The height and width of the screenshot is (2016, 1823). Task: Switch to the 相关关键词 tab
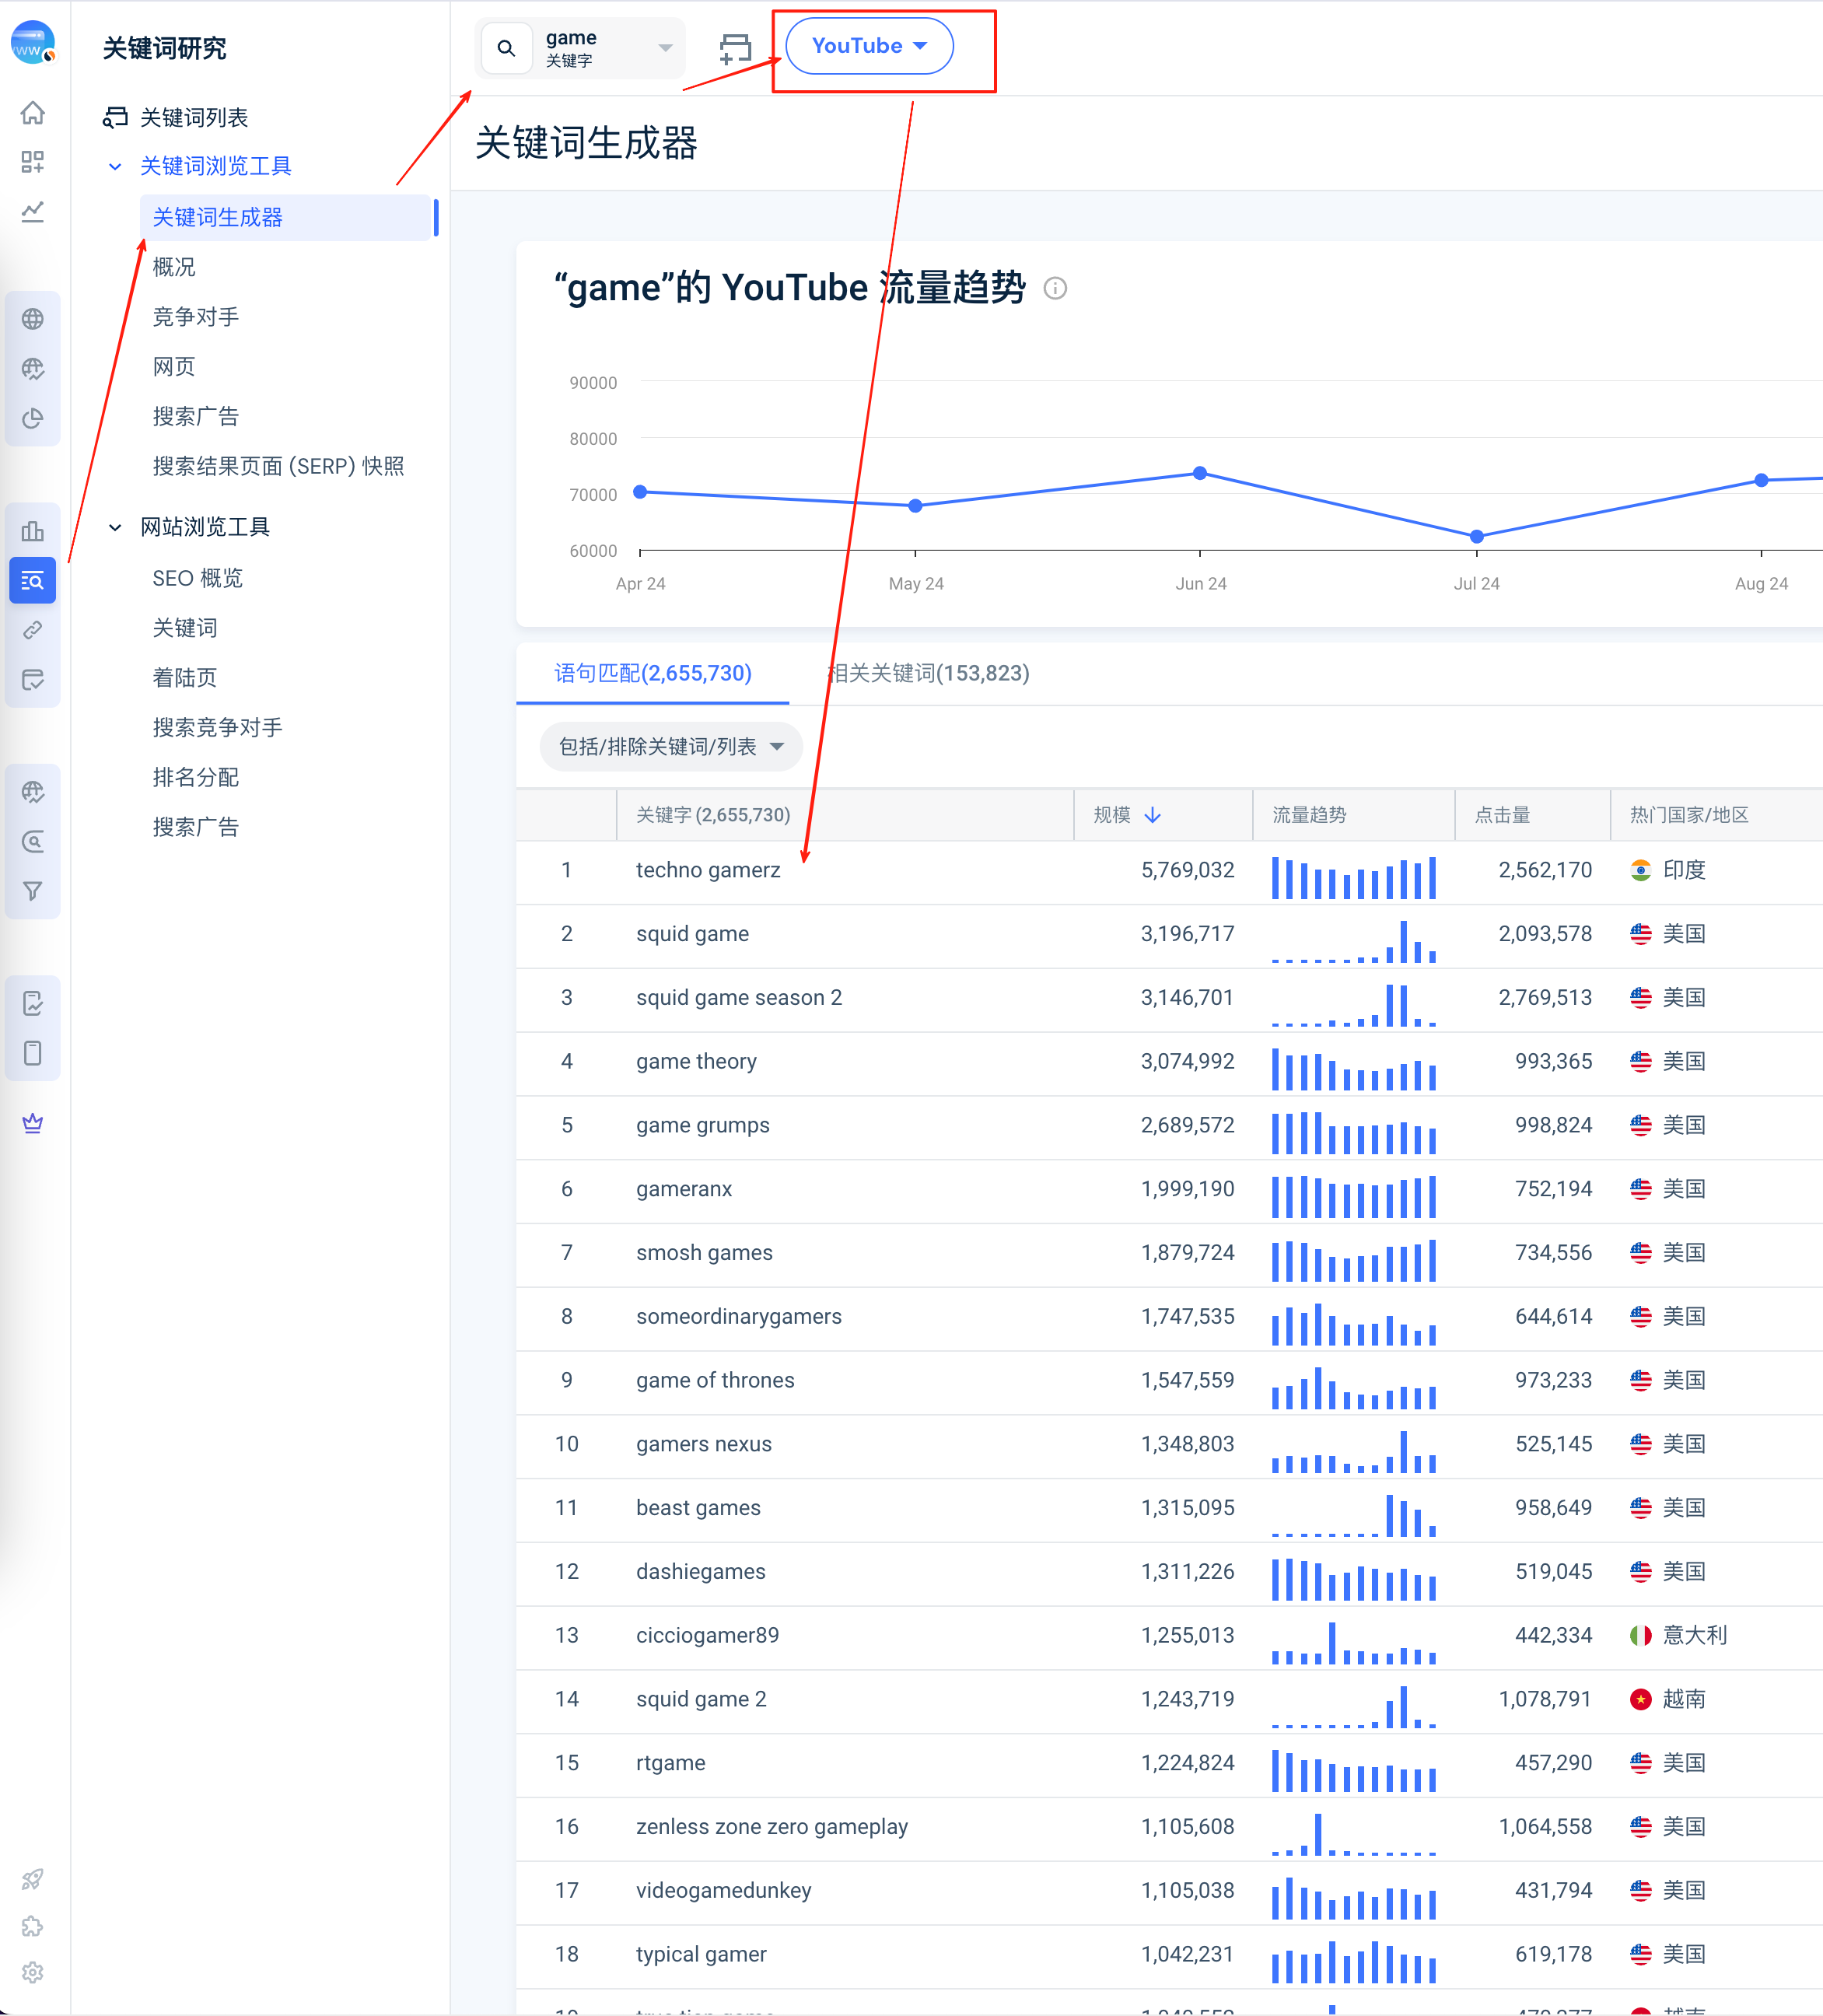(929, 673)
